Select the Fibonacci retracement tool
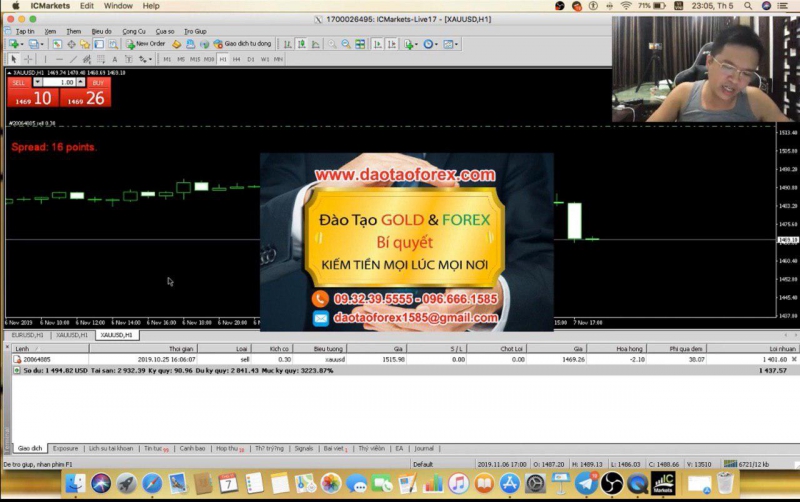 101,59
